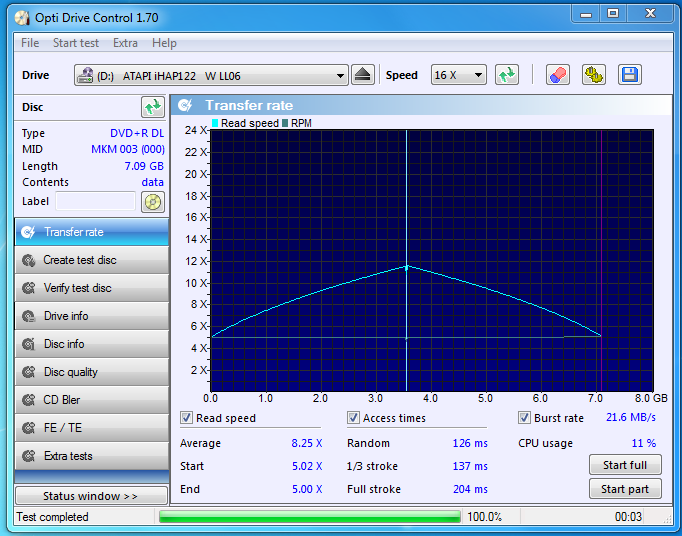Switch to Create test disc
Screen dimensions: 682x536
(92, 260)
